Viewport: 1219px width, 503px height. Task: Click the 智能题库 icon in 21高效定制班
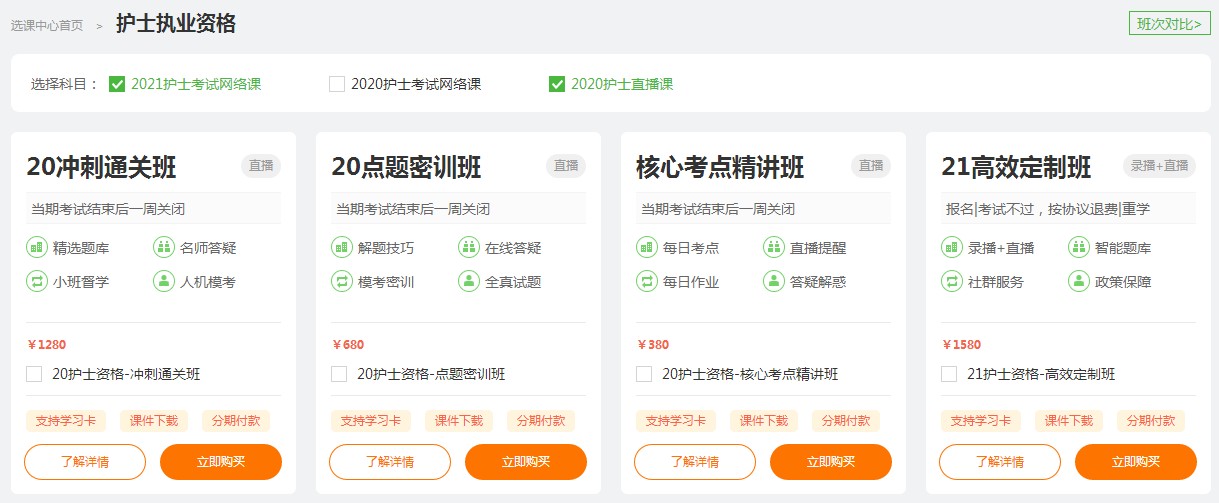(1079, 248)
